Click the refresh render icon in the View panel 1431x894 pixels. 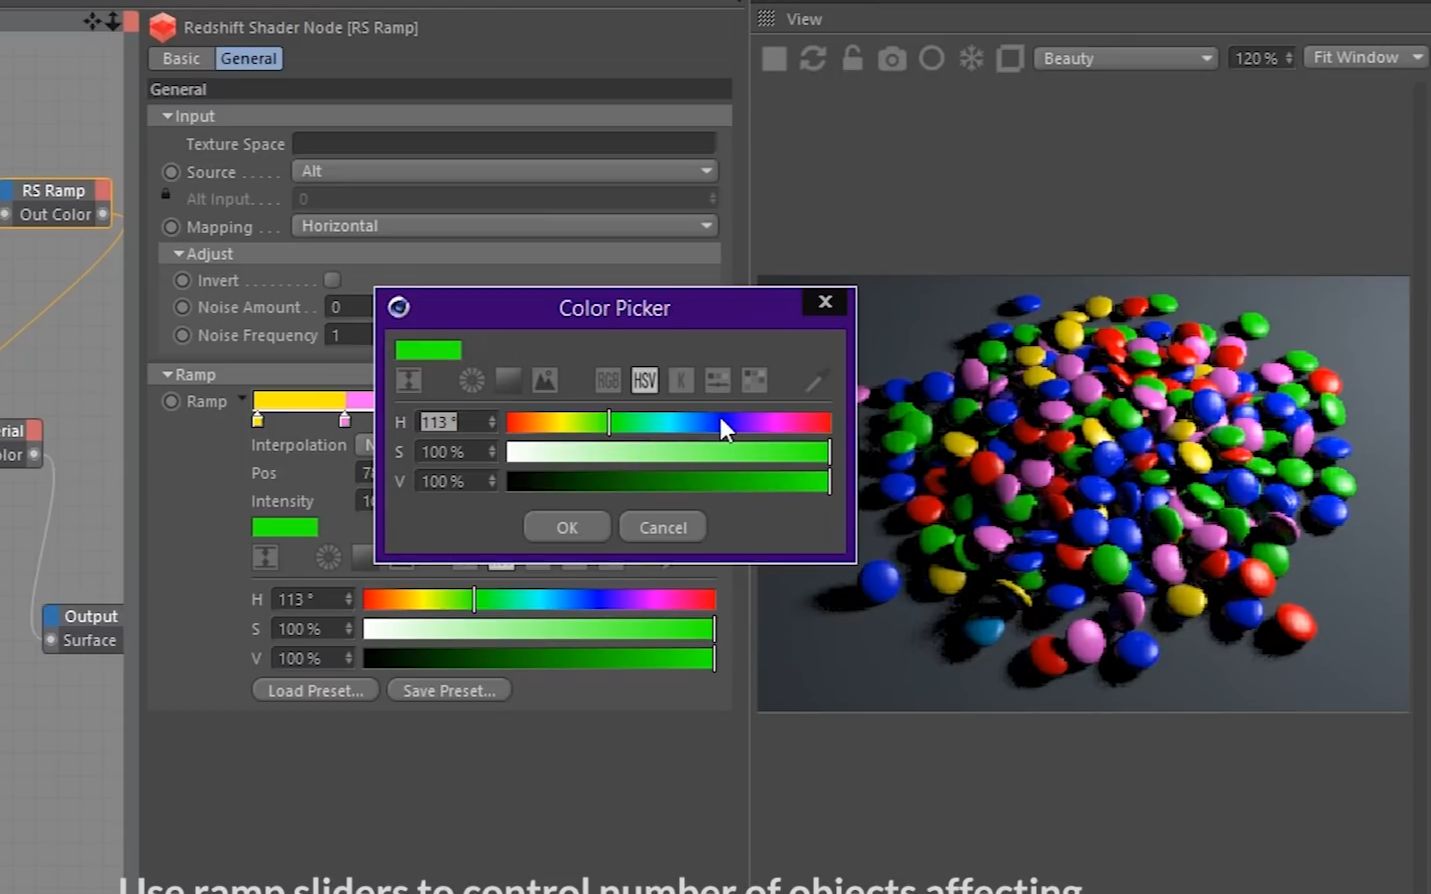(812, 58)
